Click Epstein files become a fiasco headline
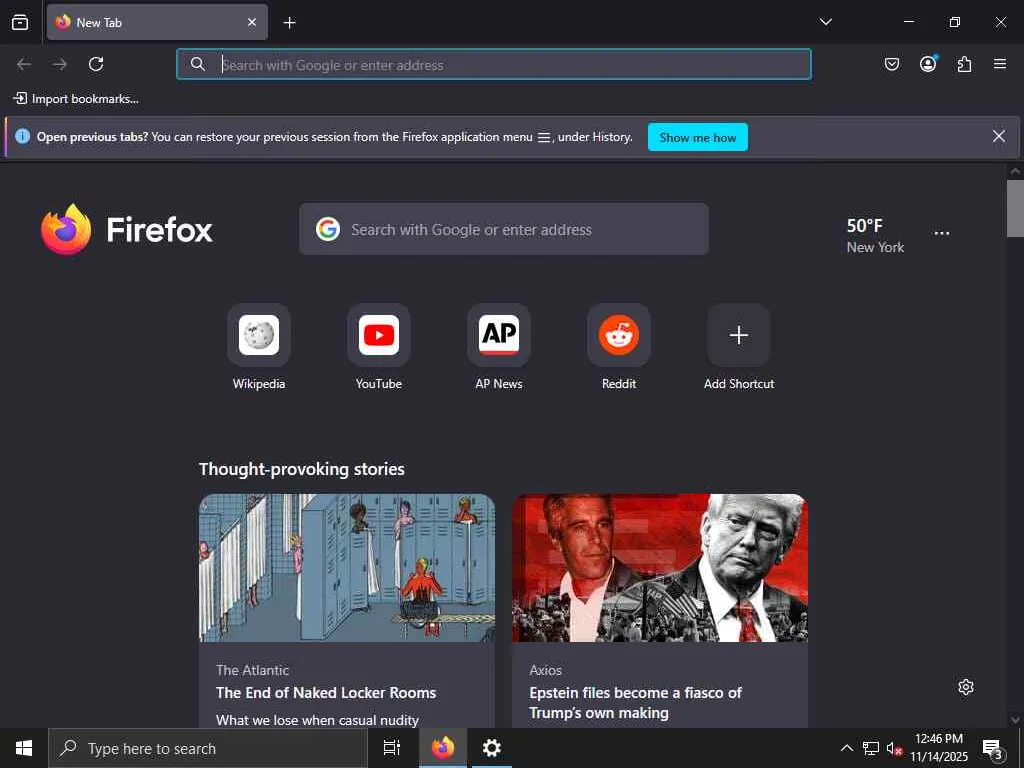Viewport: 1024px width, 768px height. point(635,703)
